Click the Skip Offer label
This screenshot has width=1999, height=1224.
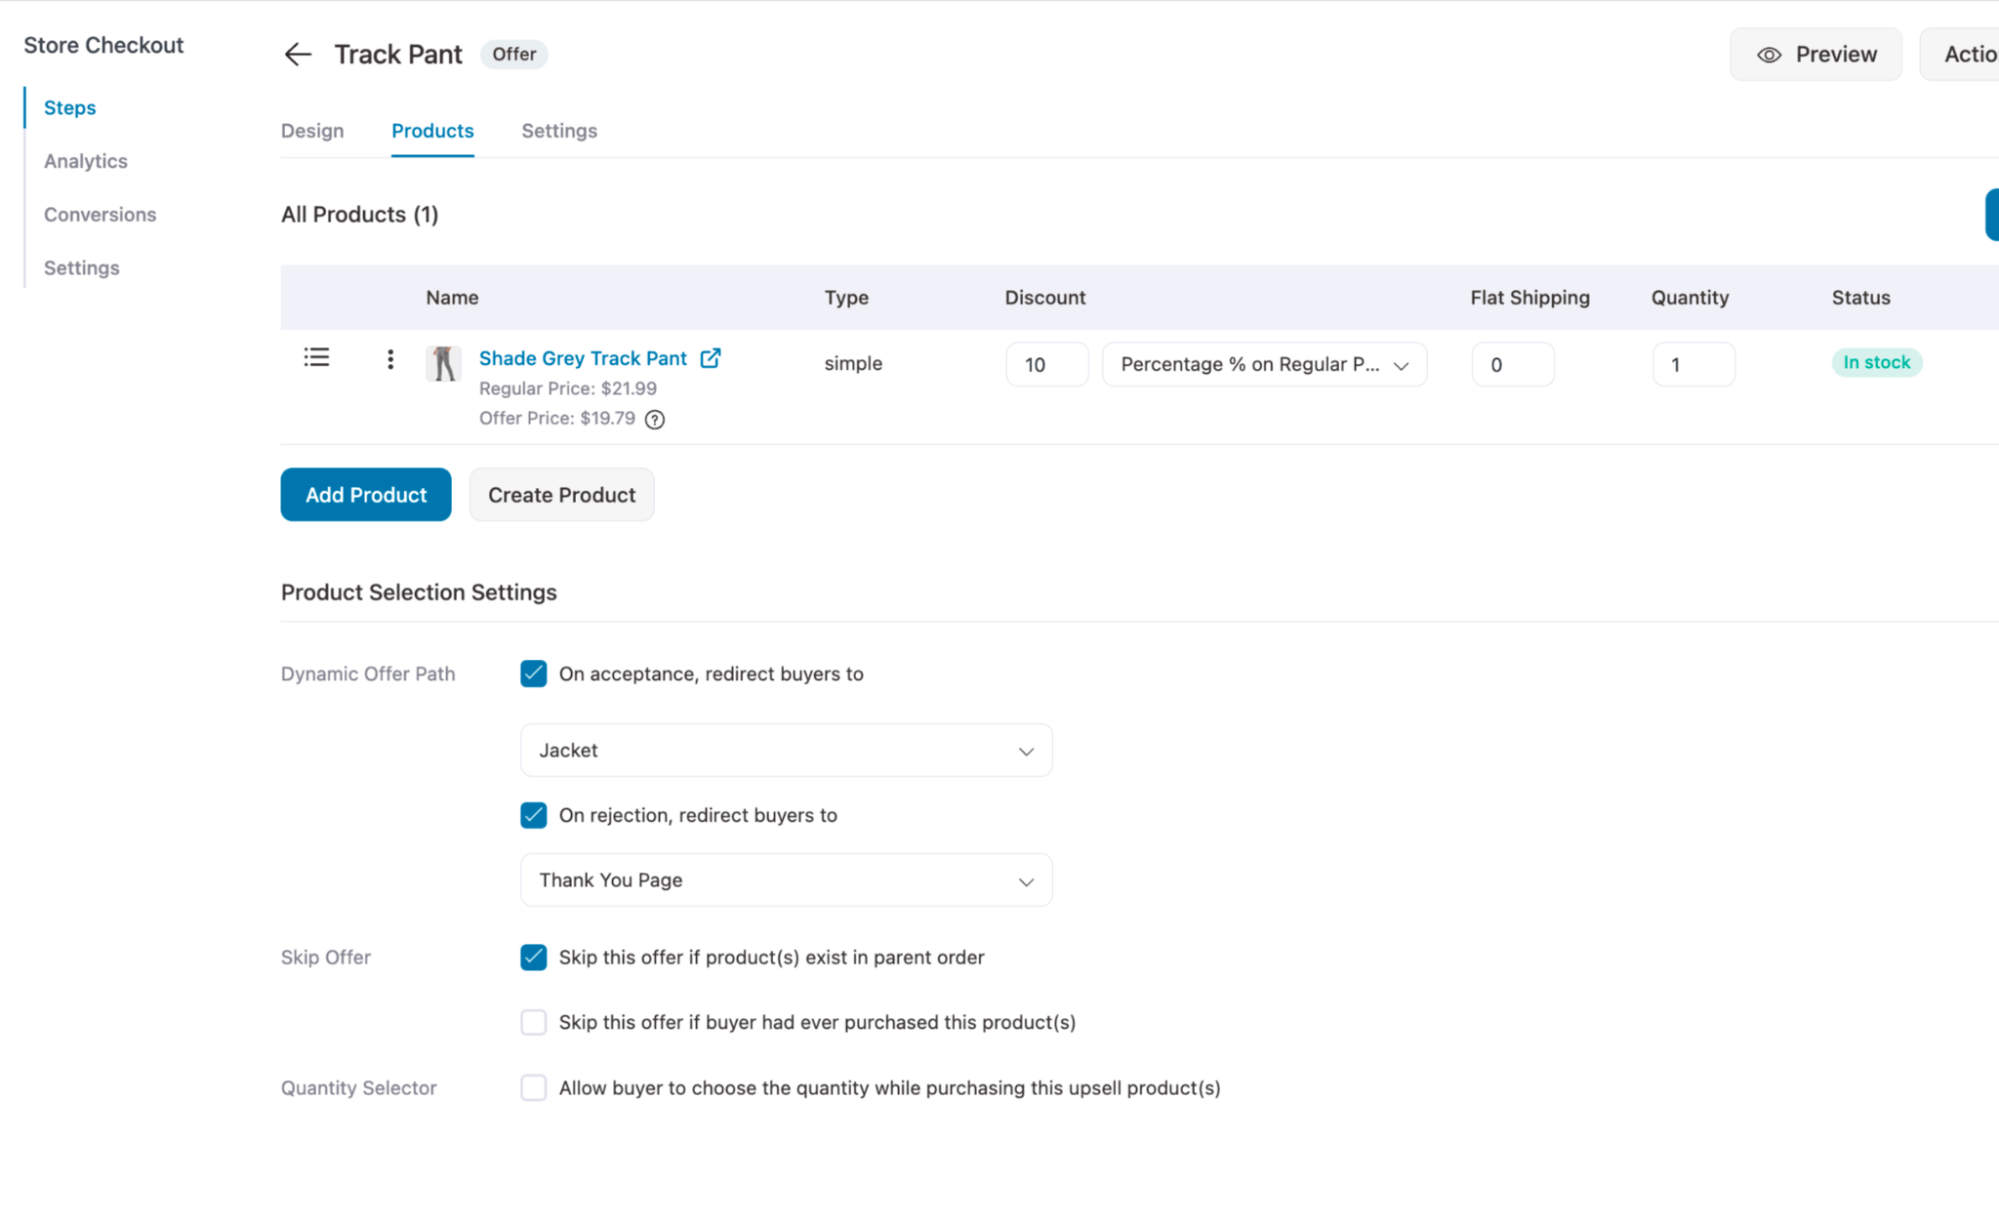click(326, 957)
